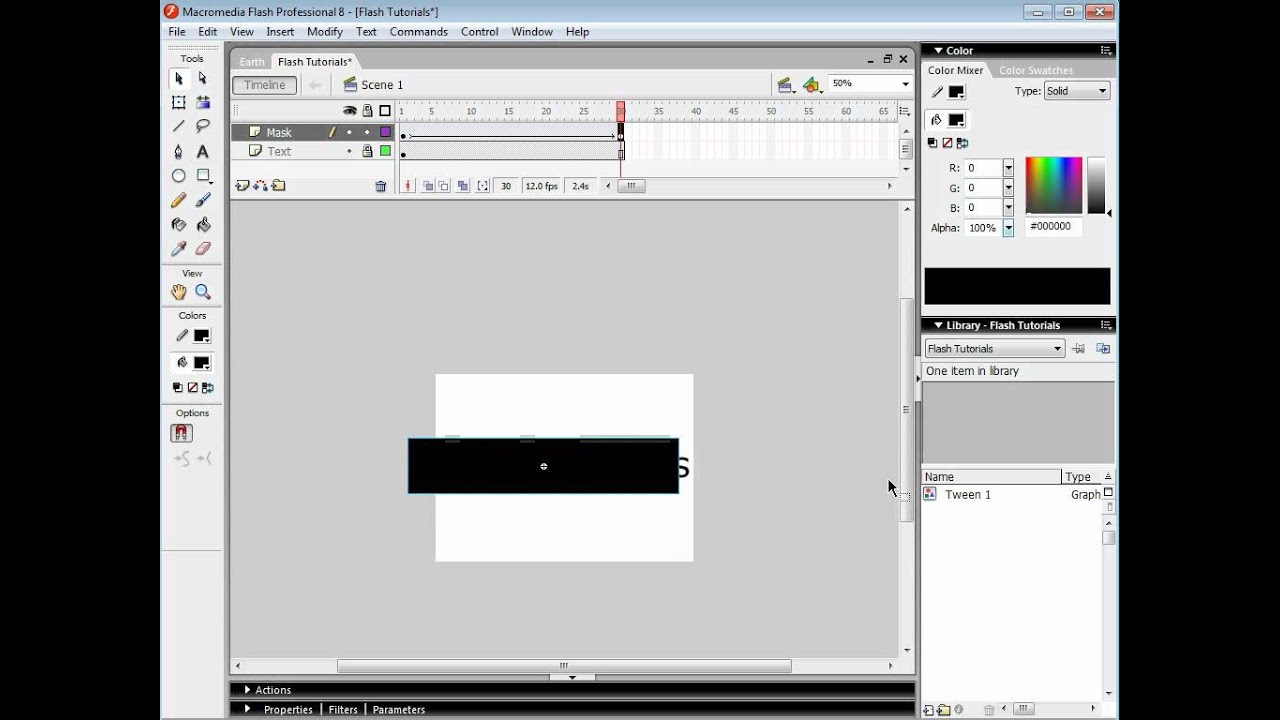This screenshot has width=1280, height=720.
Task: Toggle outline view for Text layer
Action: (x=385, y=151)
